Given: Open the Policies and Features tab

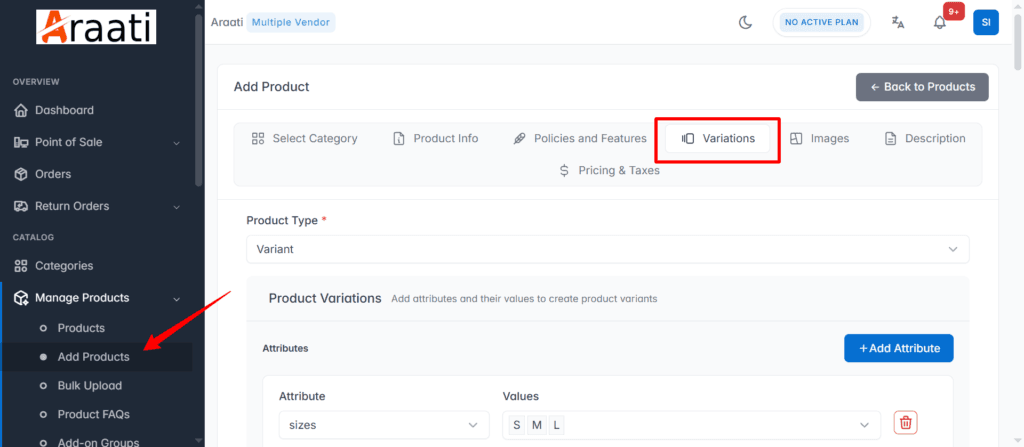Looking at the screenshot, I should [x=580, y=139].
